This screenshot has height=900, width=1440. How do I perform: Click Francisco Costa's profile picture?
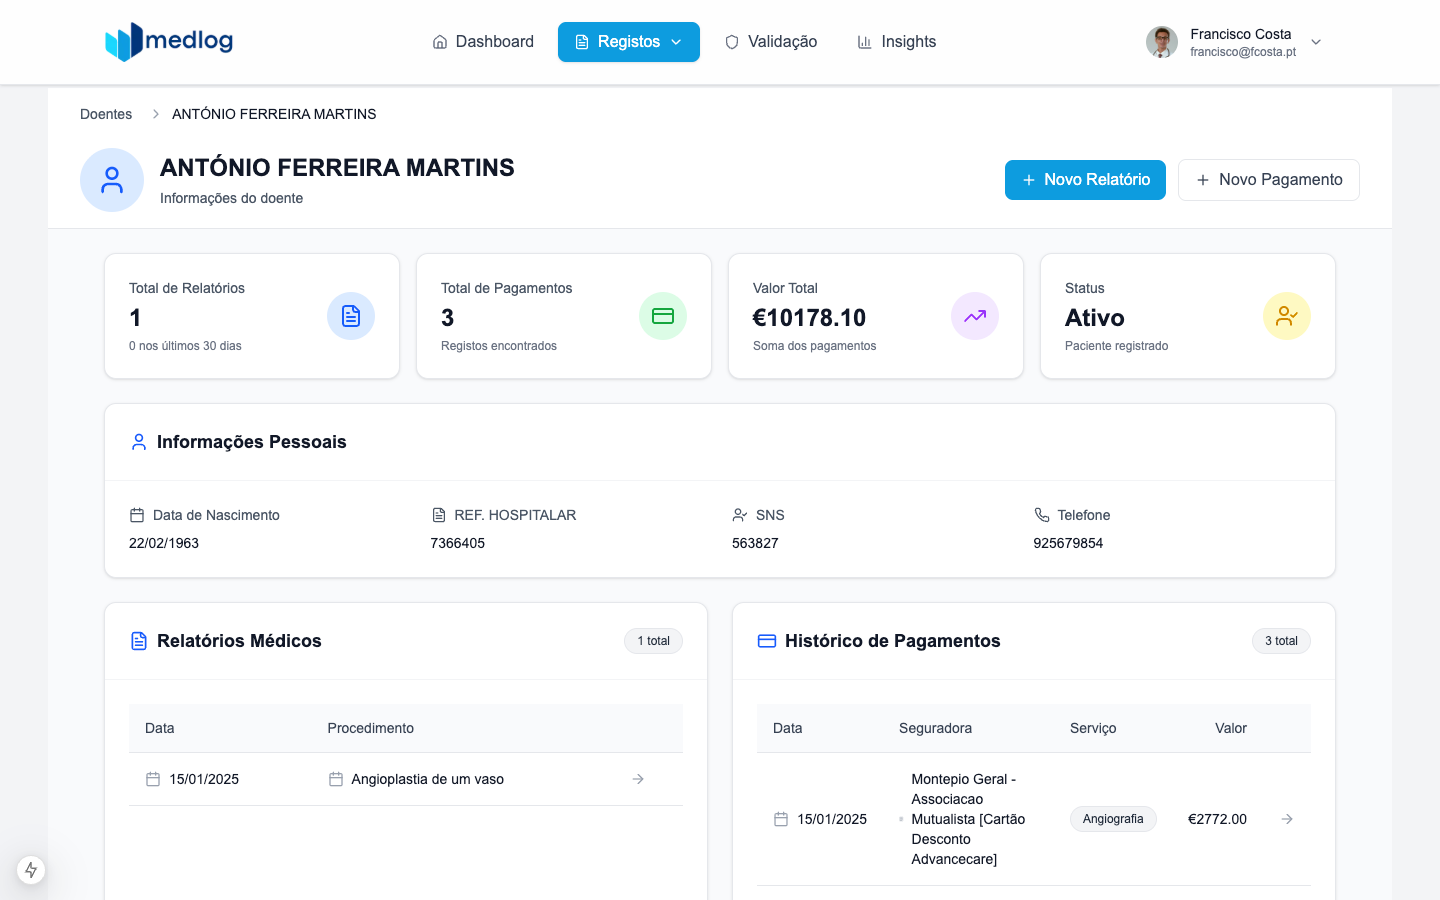coord(1161,42)
